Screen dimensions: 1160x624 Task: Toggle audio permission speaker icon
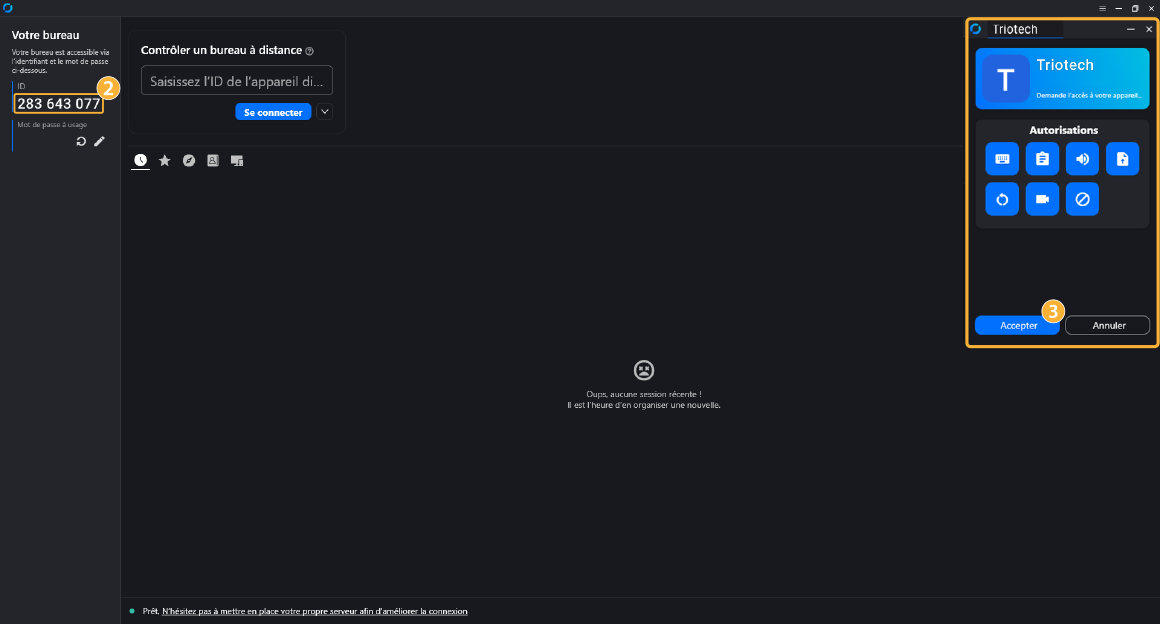click(1082, 159)
